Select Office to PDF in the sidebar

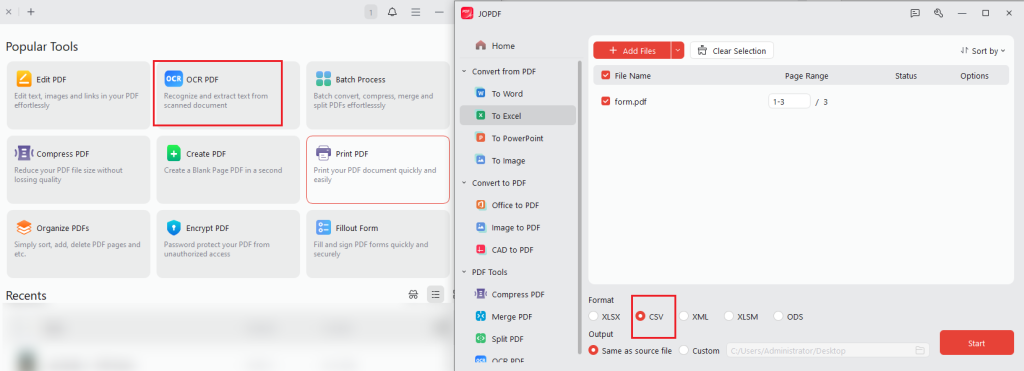click(518, 205)
